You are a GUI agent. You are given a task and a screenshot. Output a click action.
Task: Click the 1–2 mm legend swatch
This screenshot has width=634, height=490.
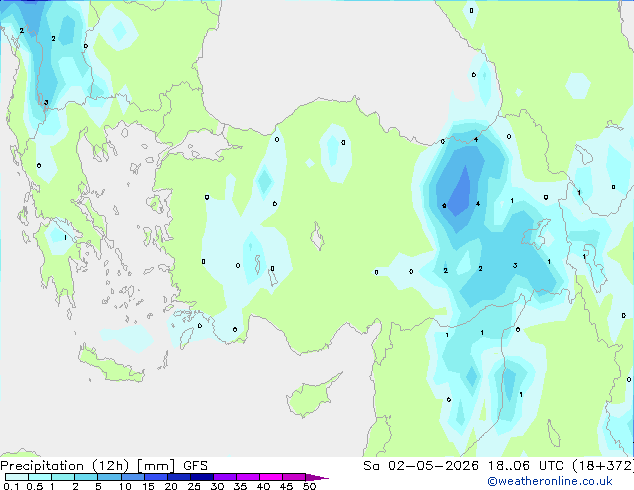63,477
